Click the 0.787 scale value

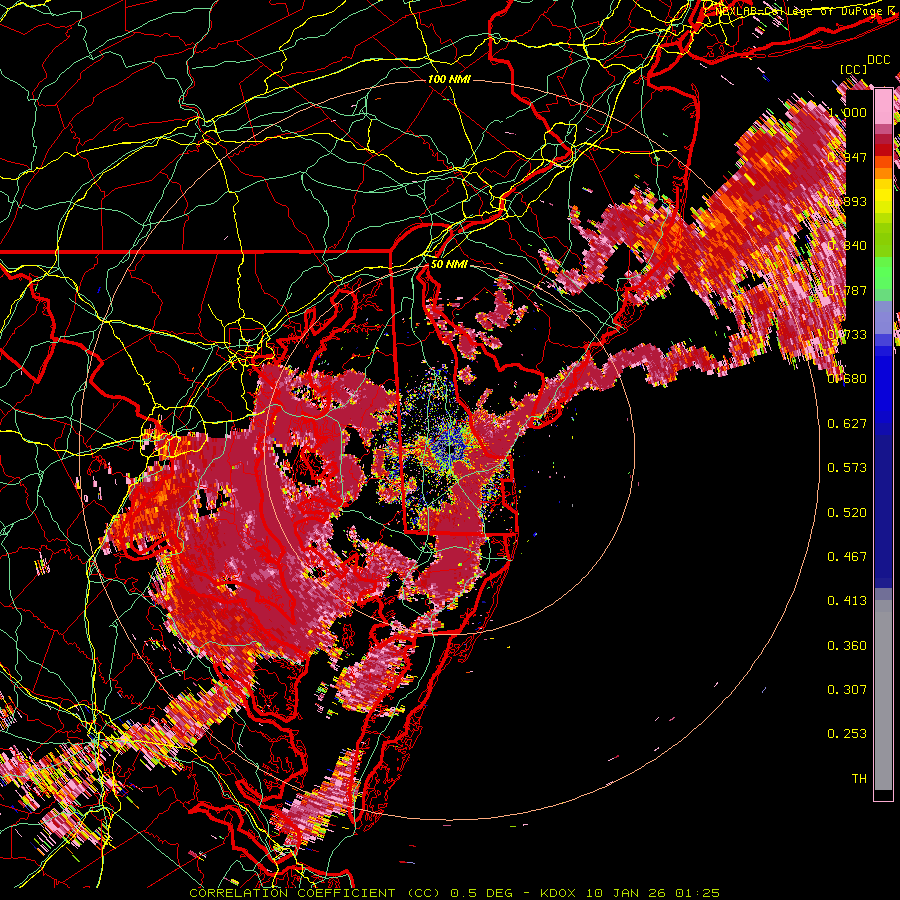[x=847, y=290]
